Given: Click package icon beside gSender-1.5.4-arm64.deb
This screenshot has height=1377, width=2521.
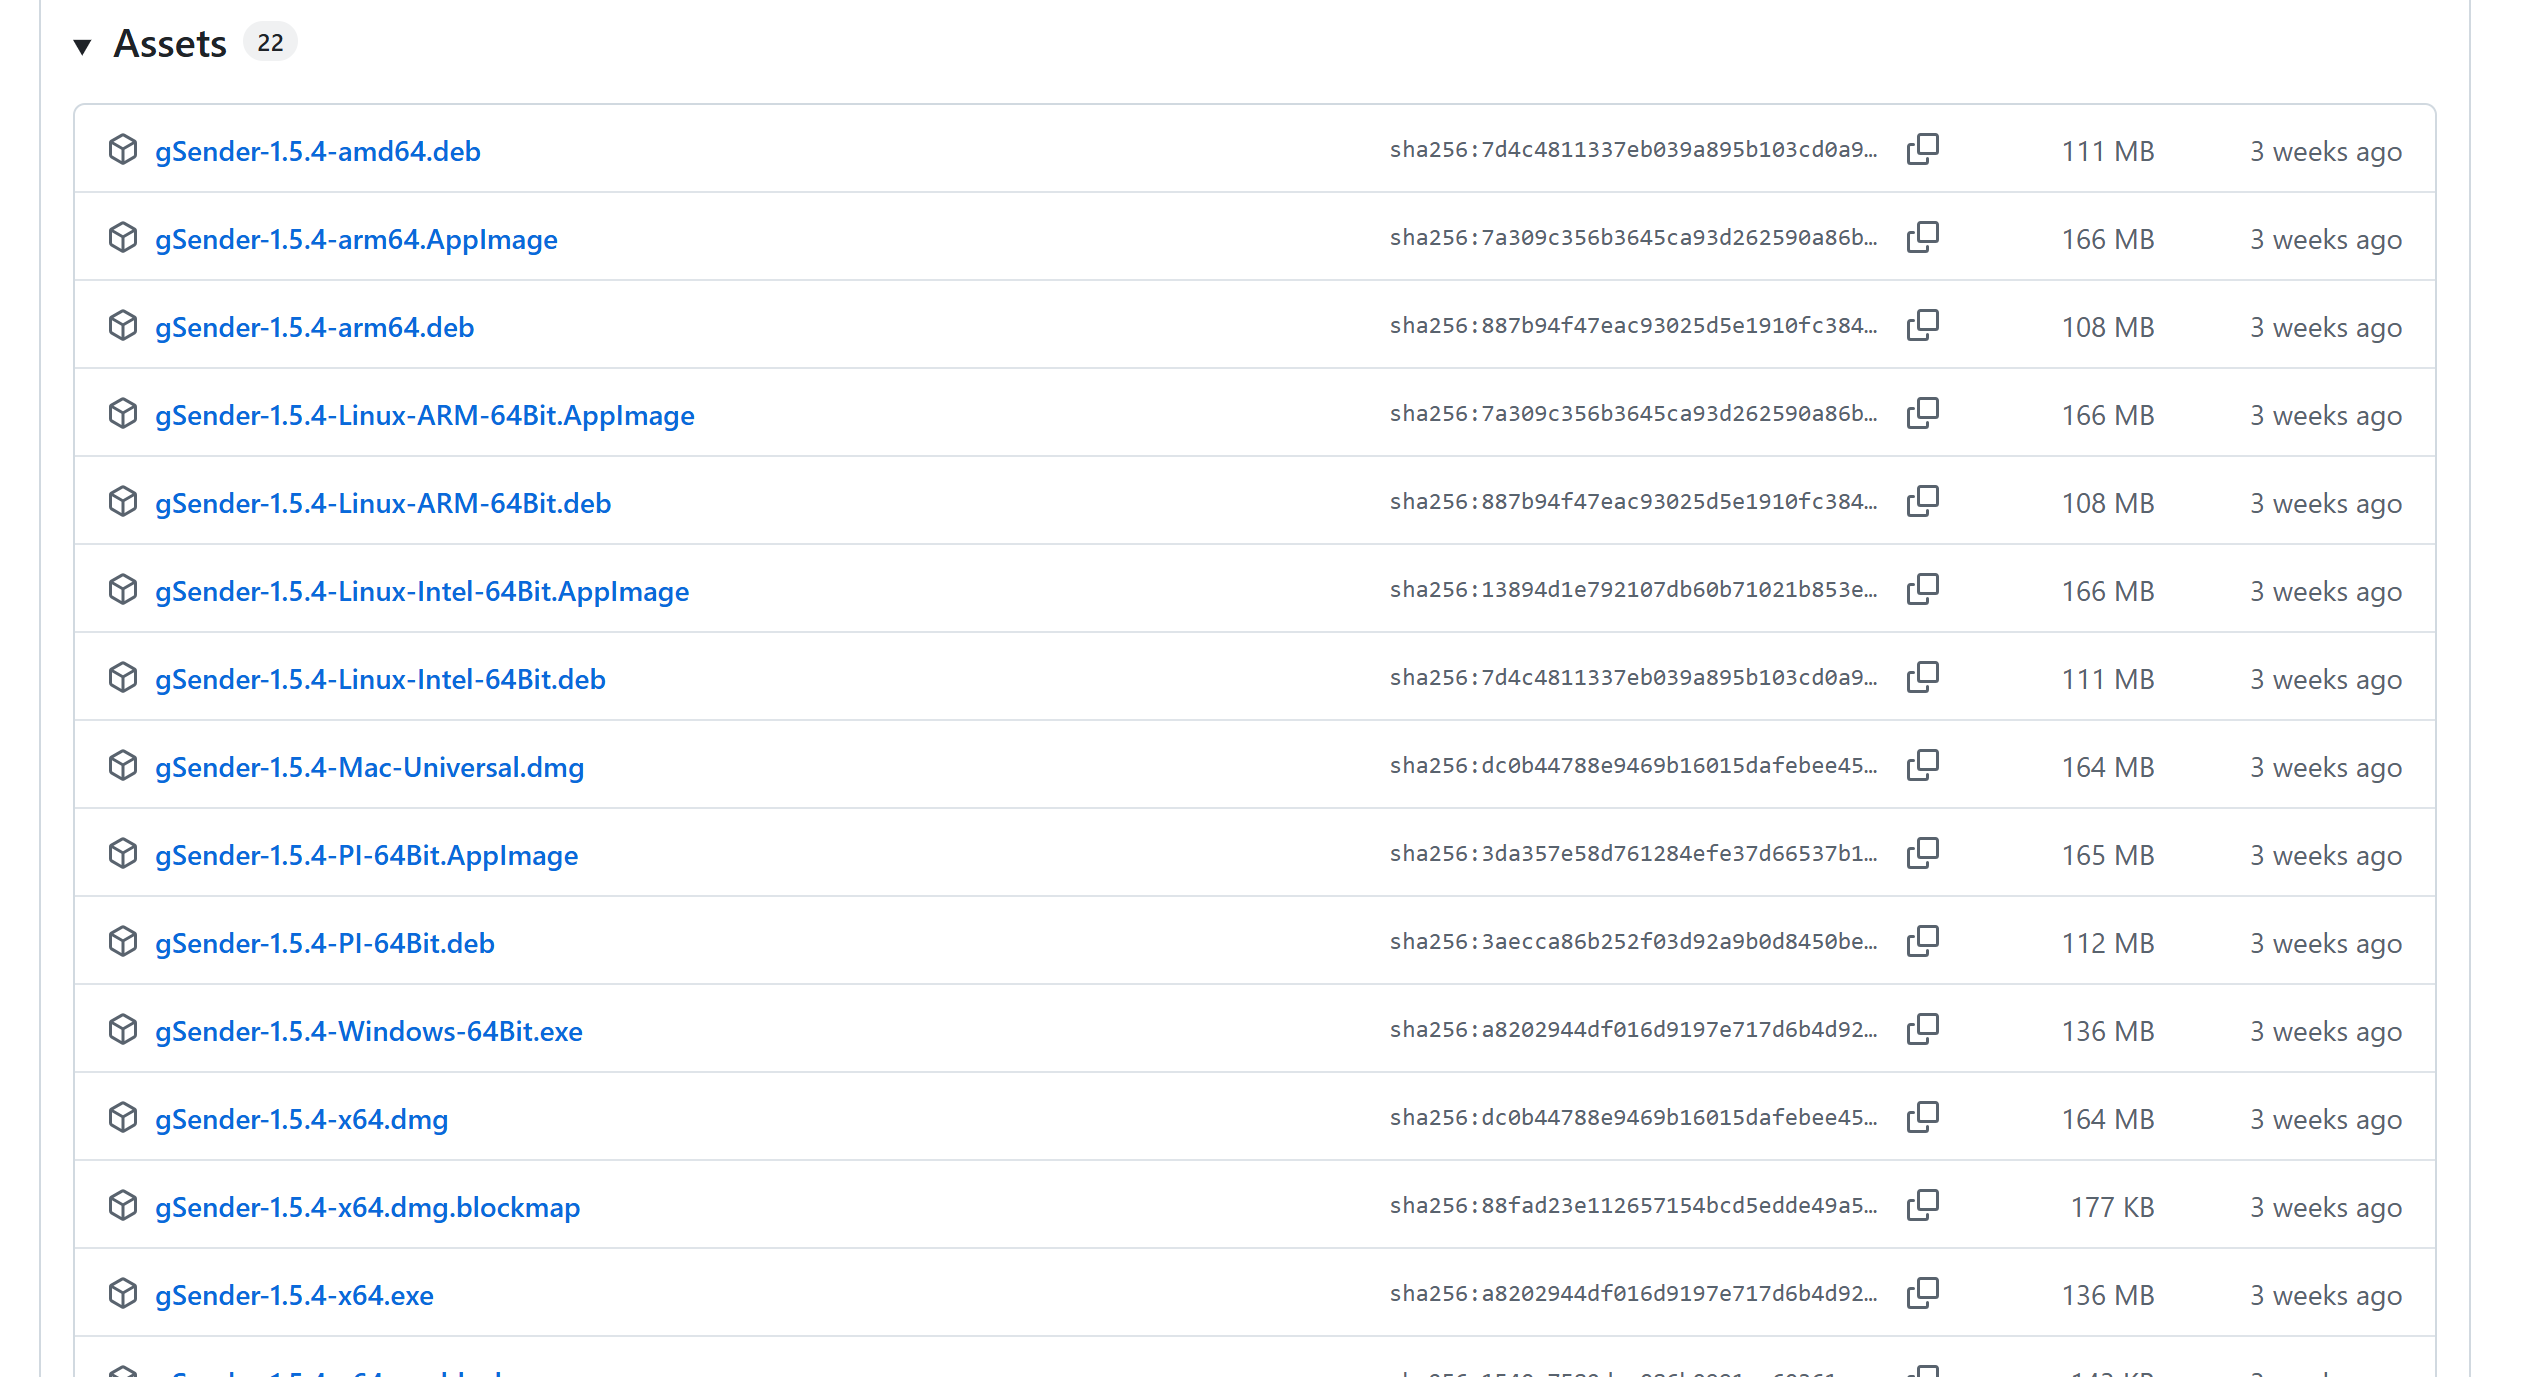Looking at the screenshot, I should tap(123, 326).
